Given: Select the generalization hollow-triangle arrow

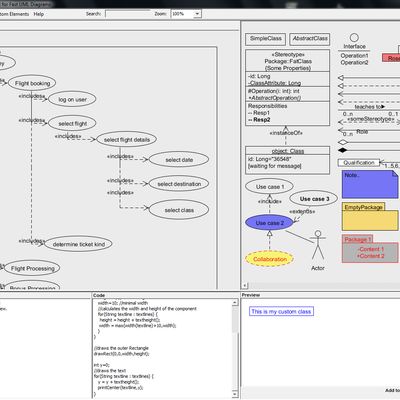Looking at the screenshot, I should pyautogui.click(x=369, y=78).
